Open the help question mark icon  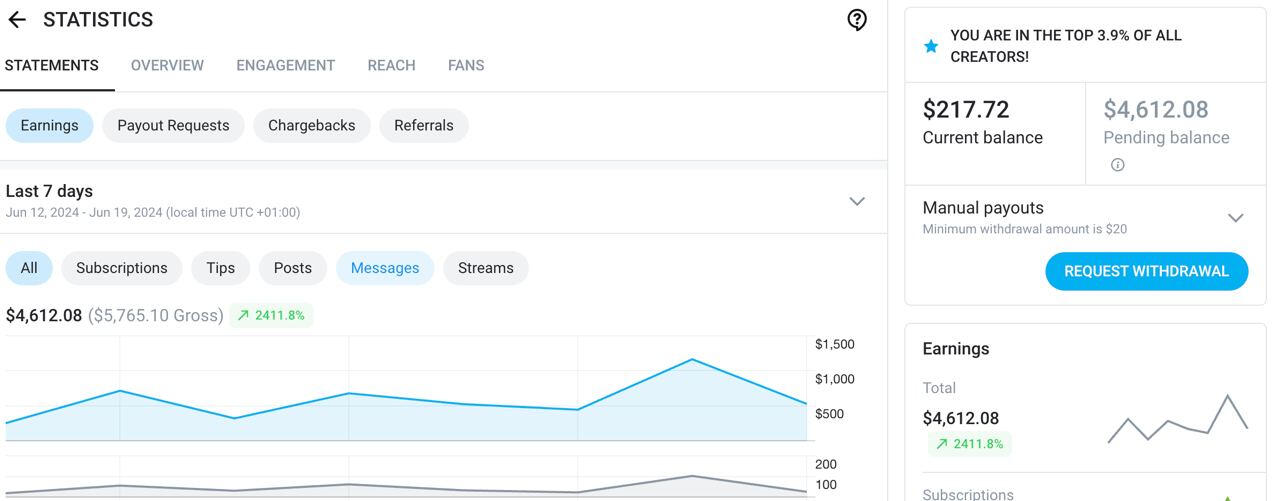[x=857, y=20]
